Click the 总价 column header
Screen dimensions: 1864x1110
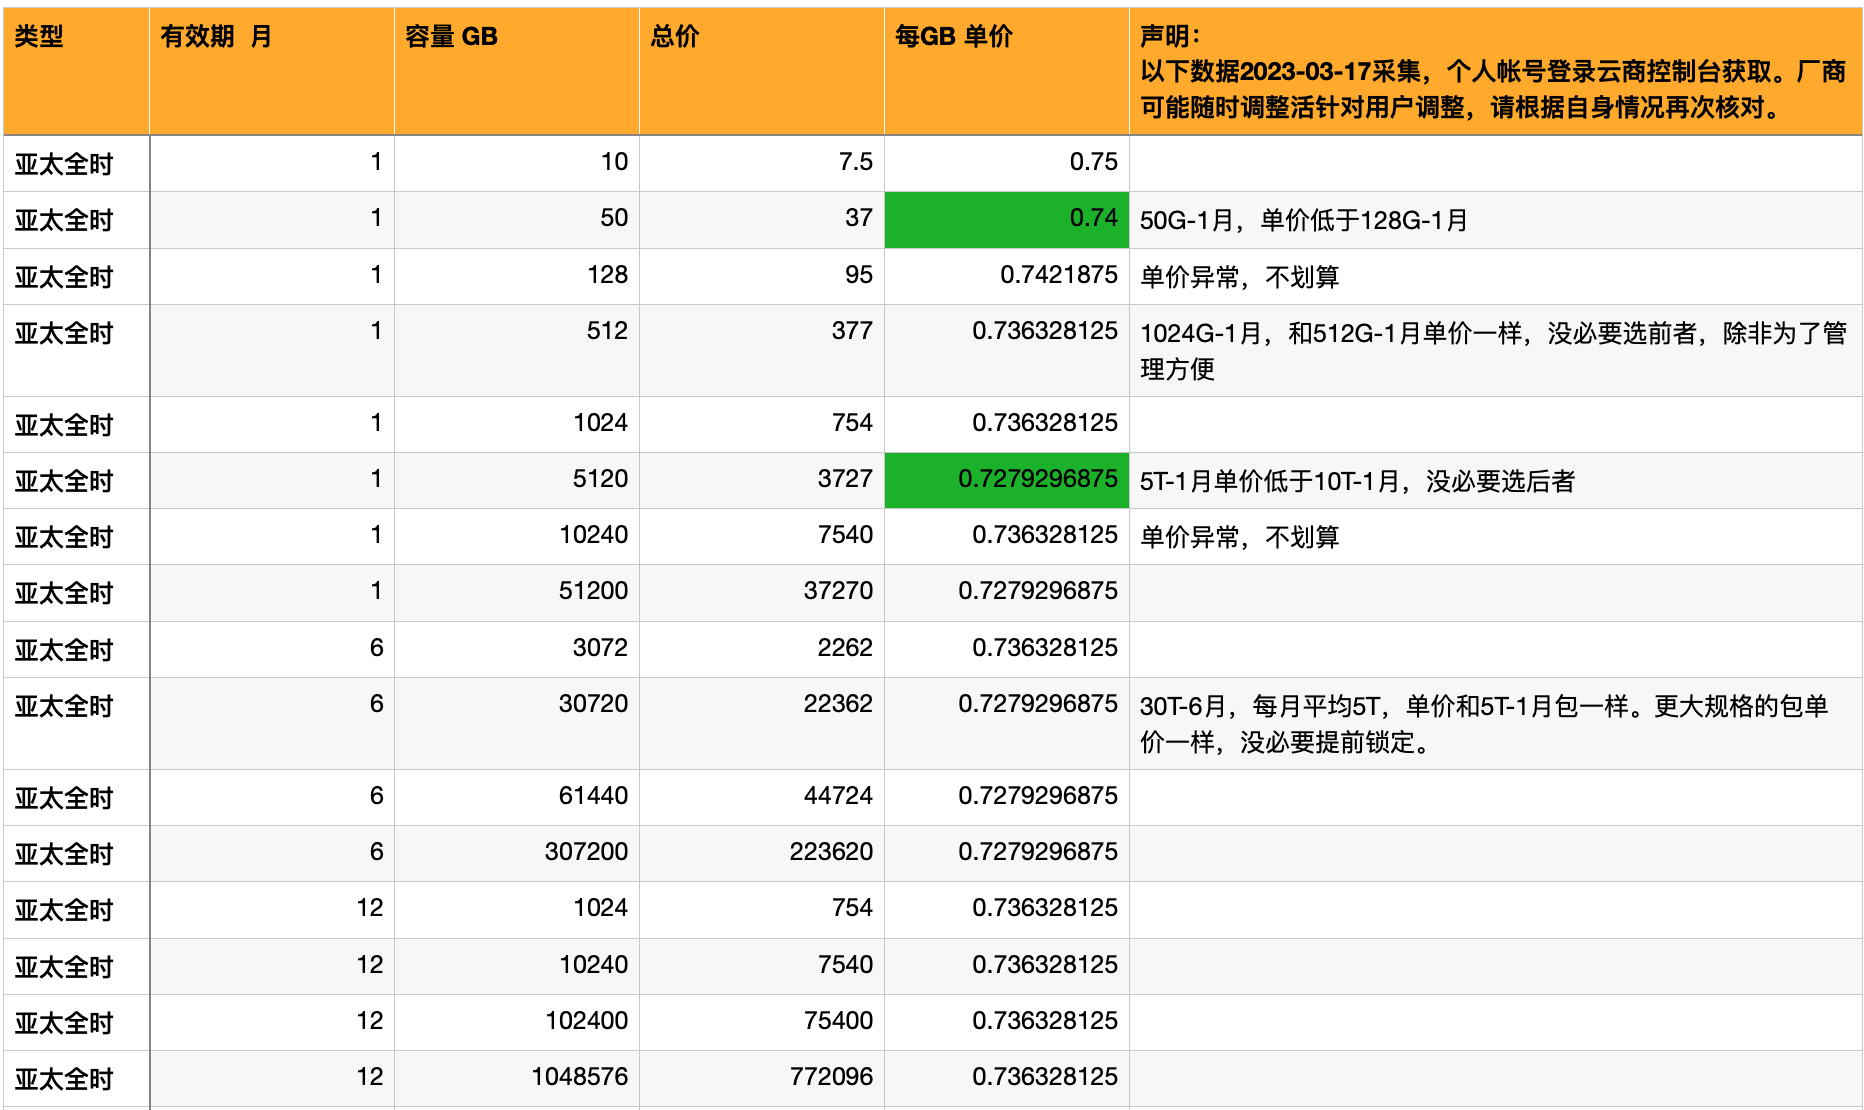[x=762, y=71]
